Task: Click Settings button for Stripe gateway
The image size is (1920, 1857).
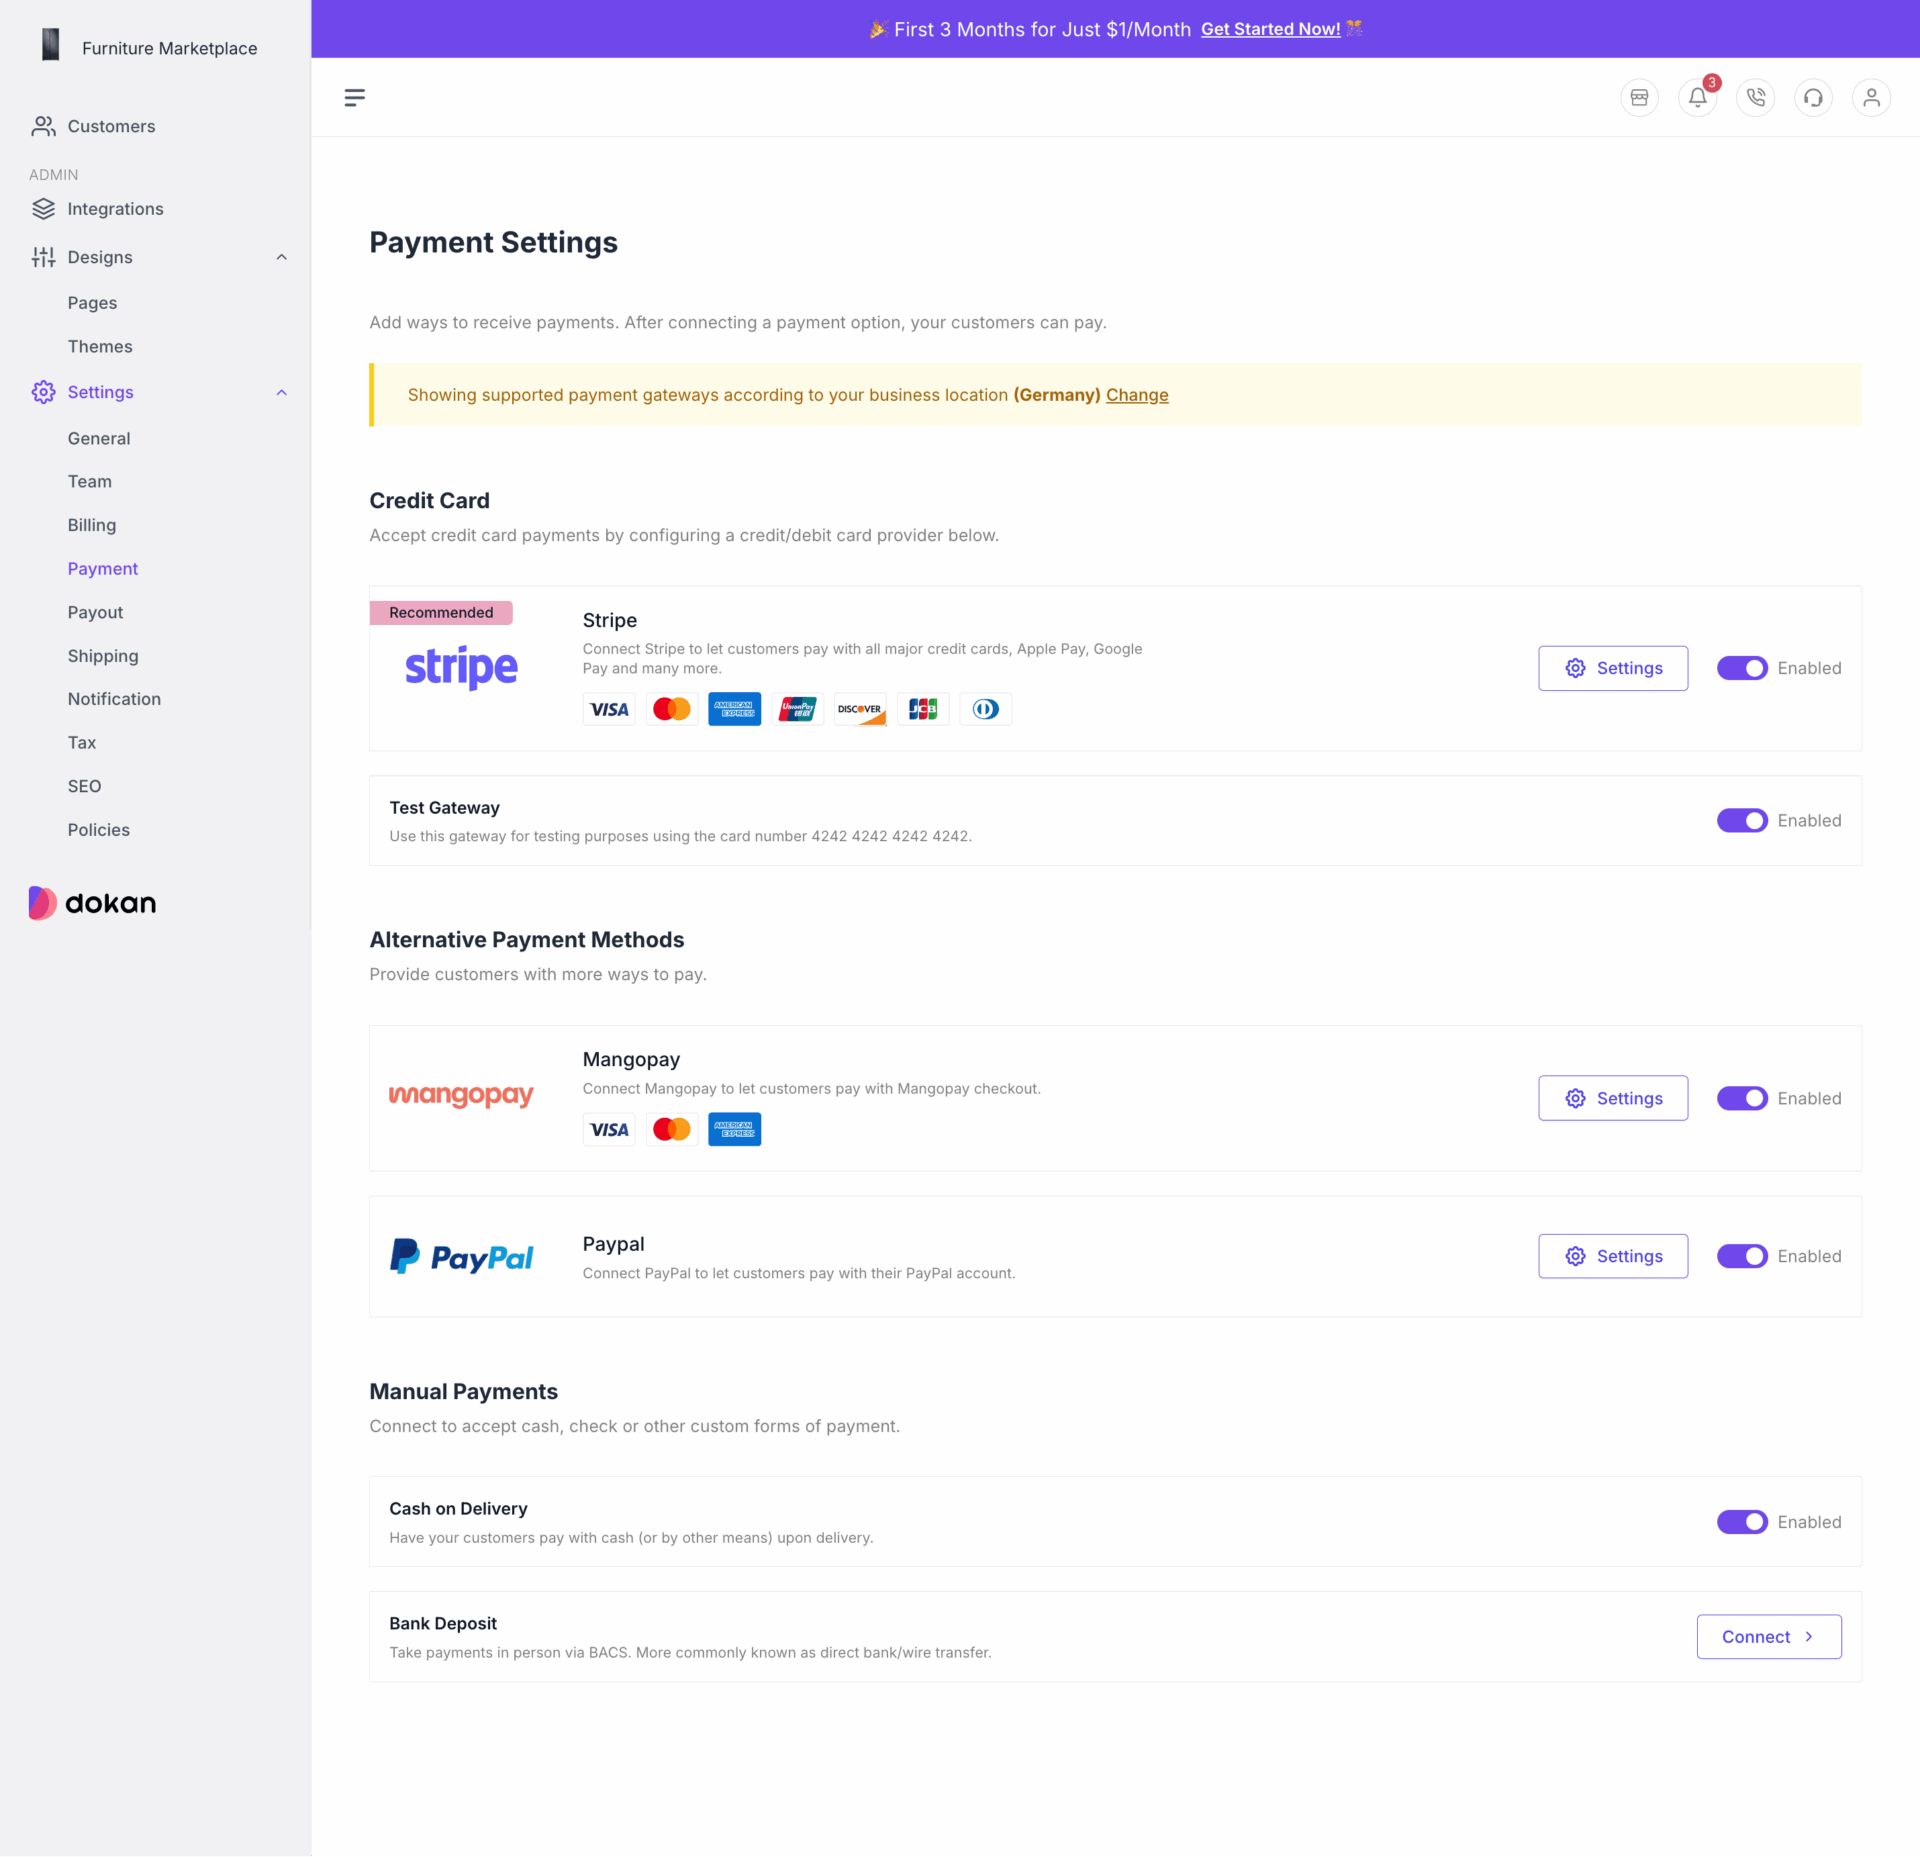Action: pyautogui.click(x=1613, y=669)
